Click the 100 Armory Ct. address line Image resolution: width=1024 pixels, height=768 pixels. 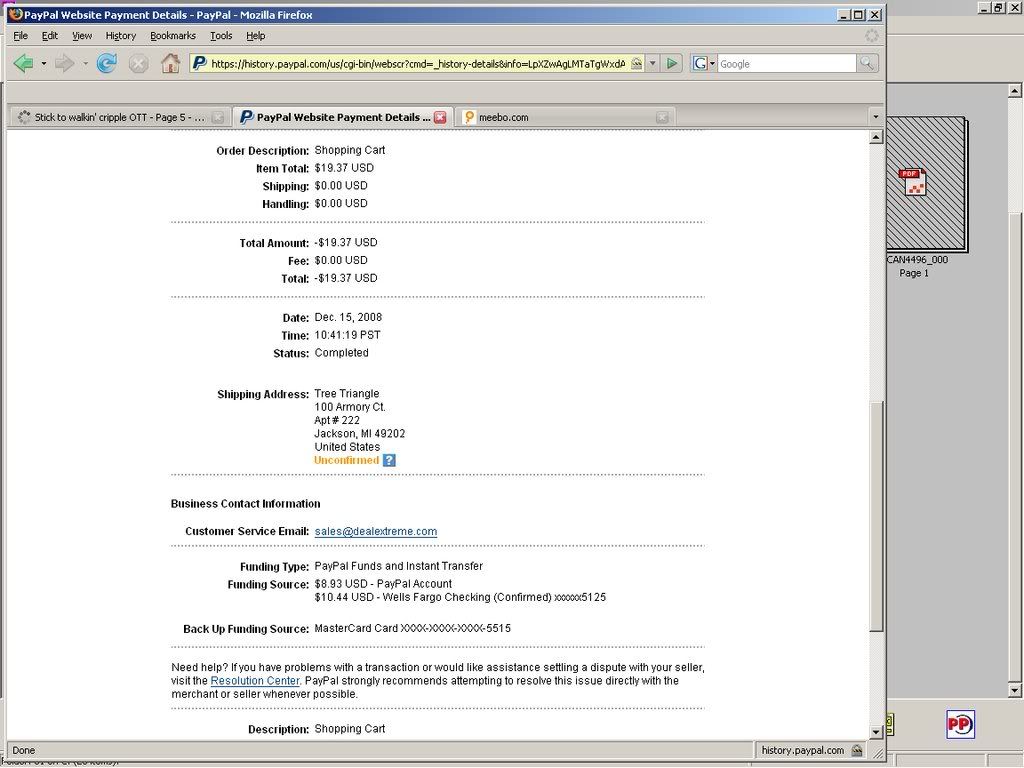coord(350,407)
